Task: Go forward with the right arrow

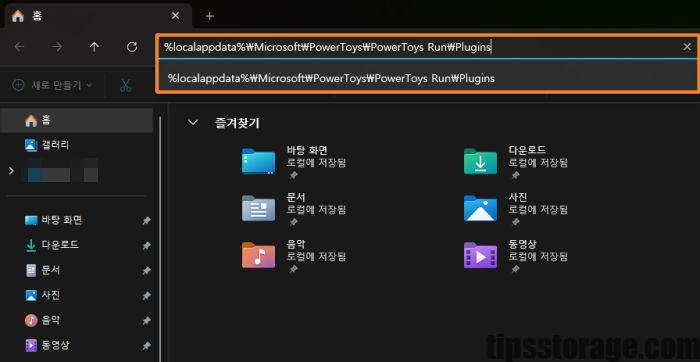Action: (x=57, y=47)
